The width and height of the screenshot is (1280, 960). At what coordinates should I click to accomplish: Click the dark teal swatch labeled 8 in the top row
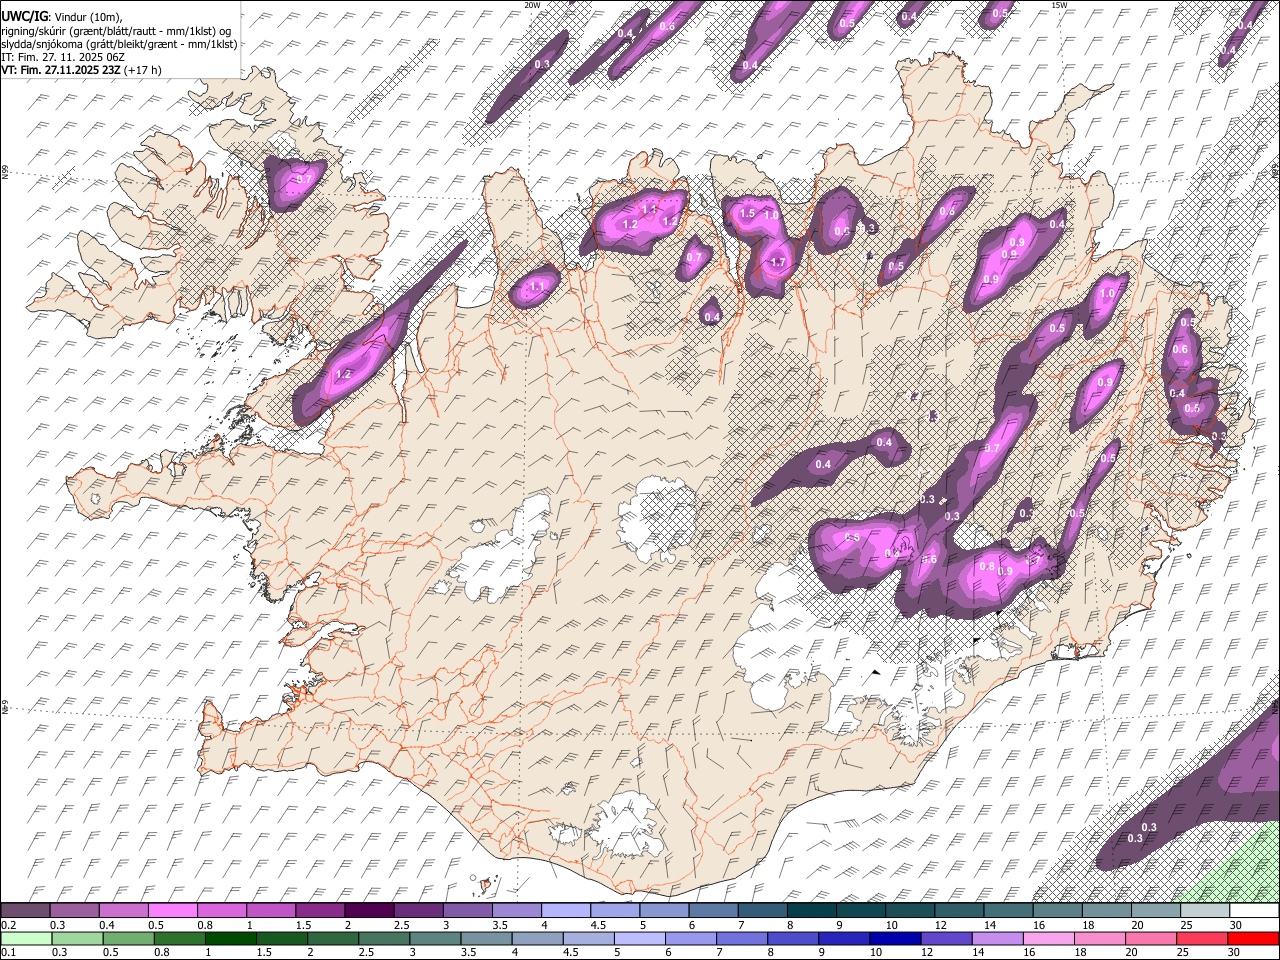point(811,910)
